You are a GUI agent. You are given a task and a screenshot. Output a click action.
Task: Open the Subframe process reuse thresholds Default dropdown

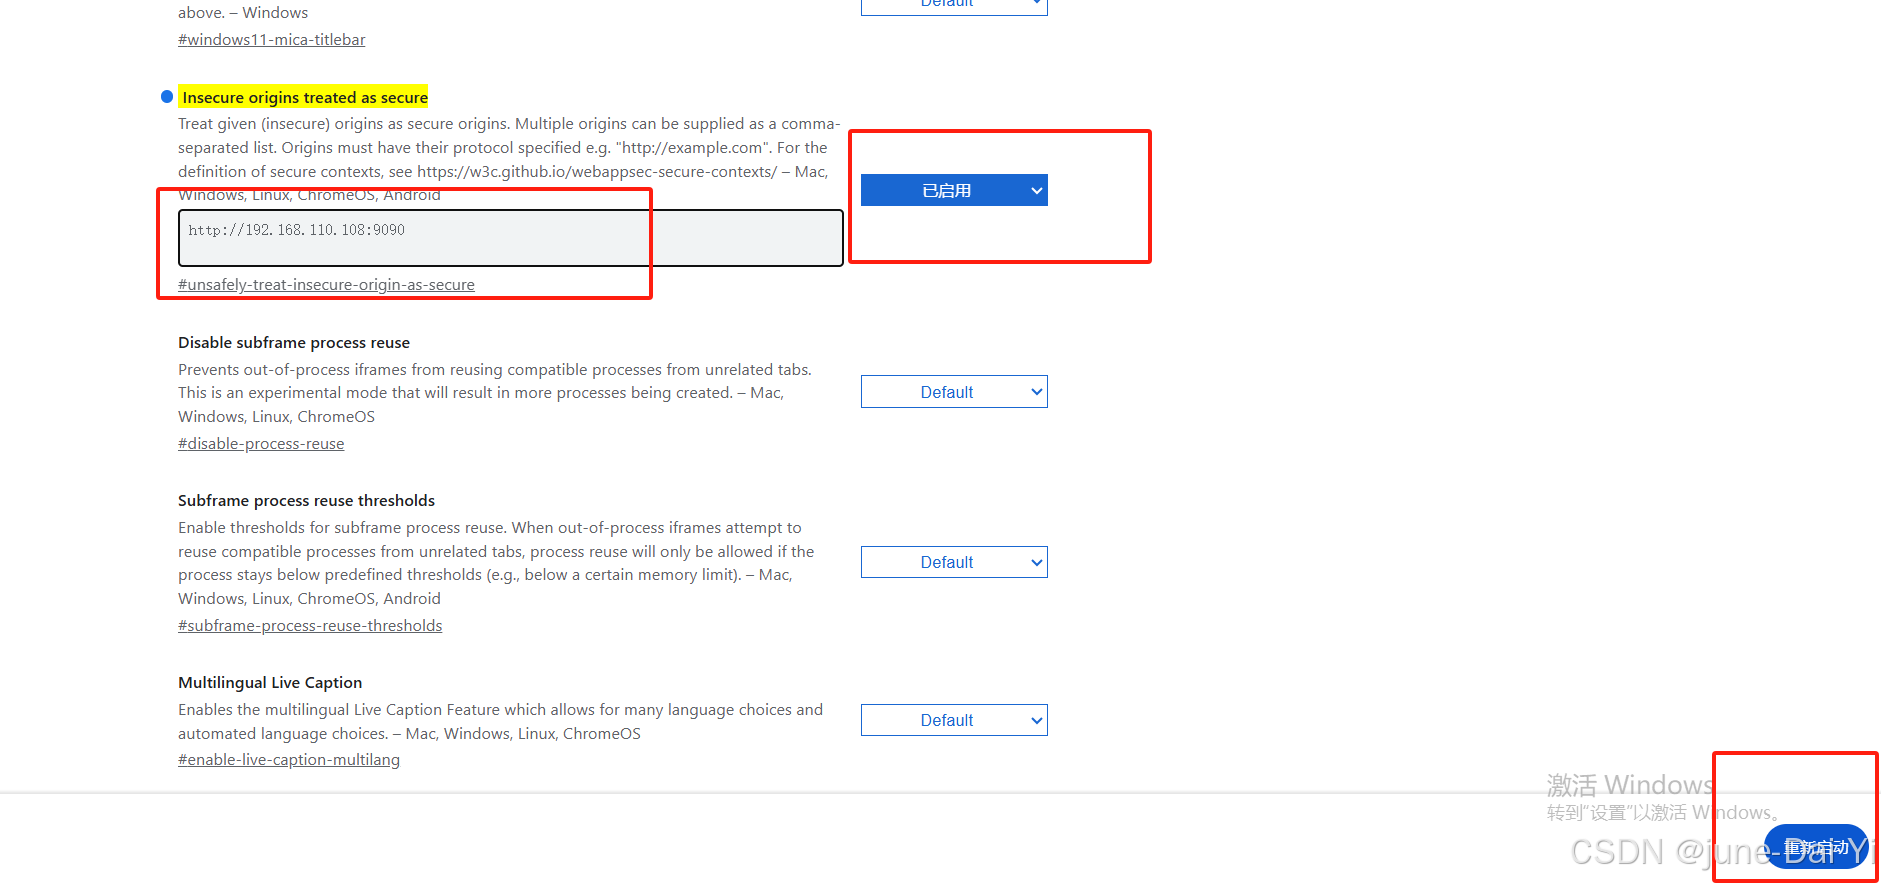point(954,562)
